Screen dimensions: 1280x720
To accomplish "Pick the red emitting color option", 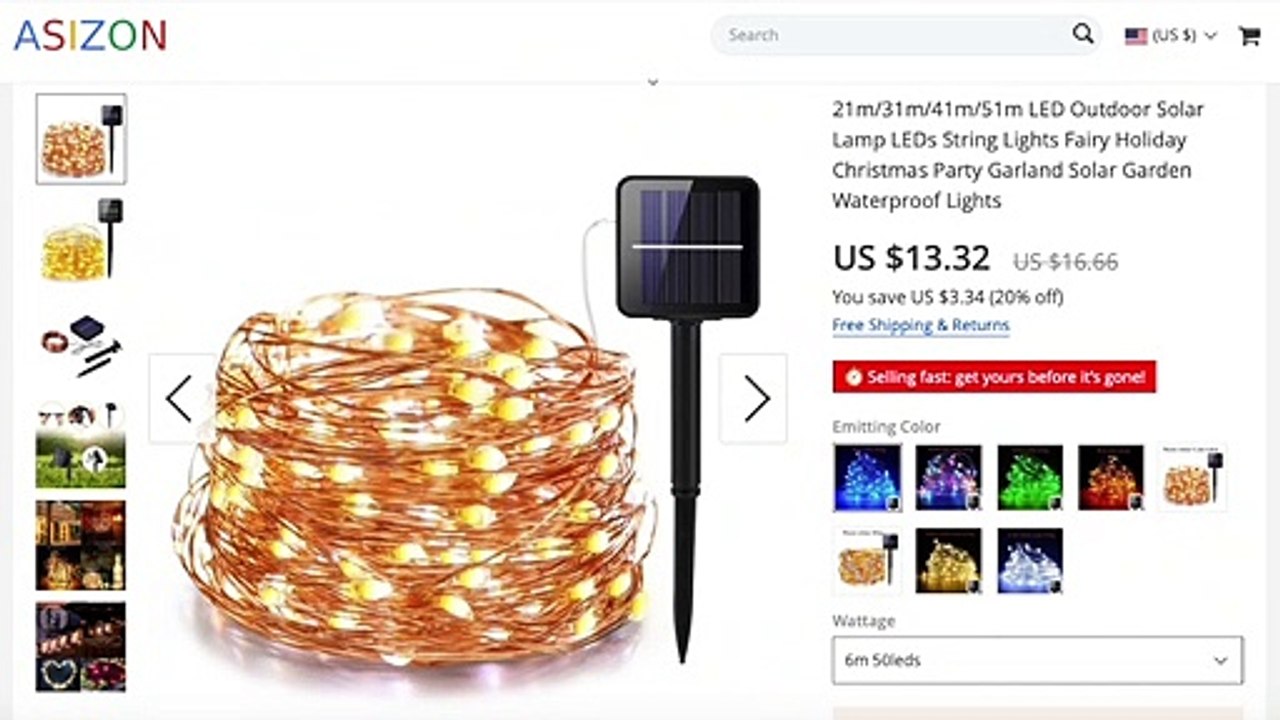I will pos(1111,478).
